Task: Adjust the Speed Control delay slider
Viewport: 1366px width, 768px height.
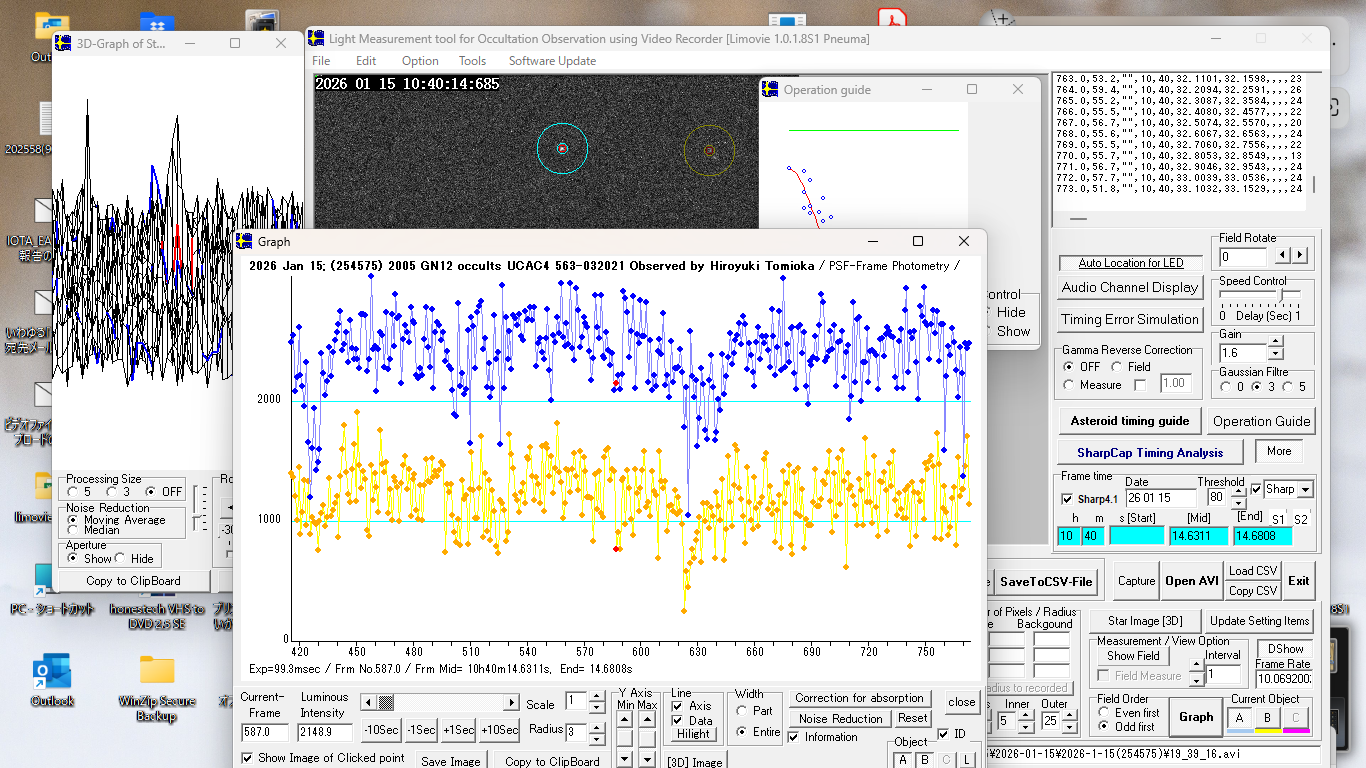Action: pos(1282,296)
